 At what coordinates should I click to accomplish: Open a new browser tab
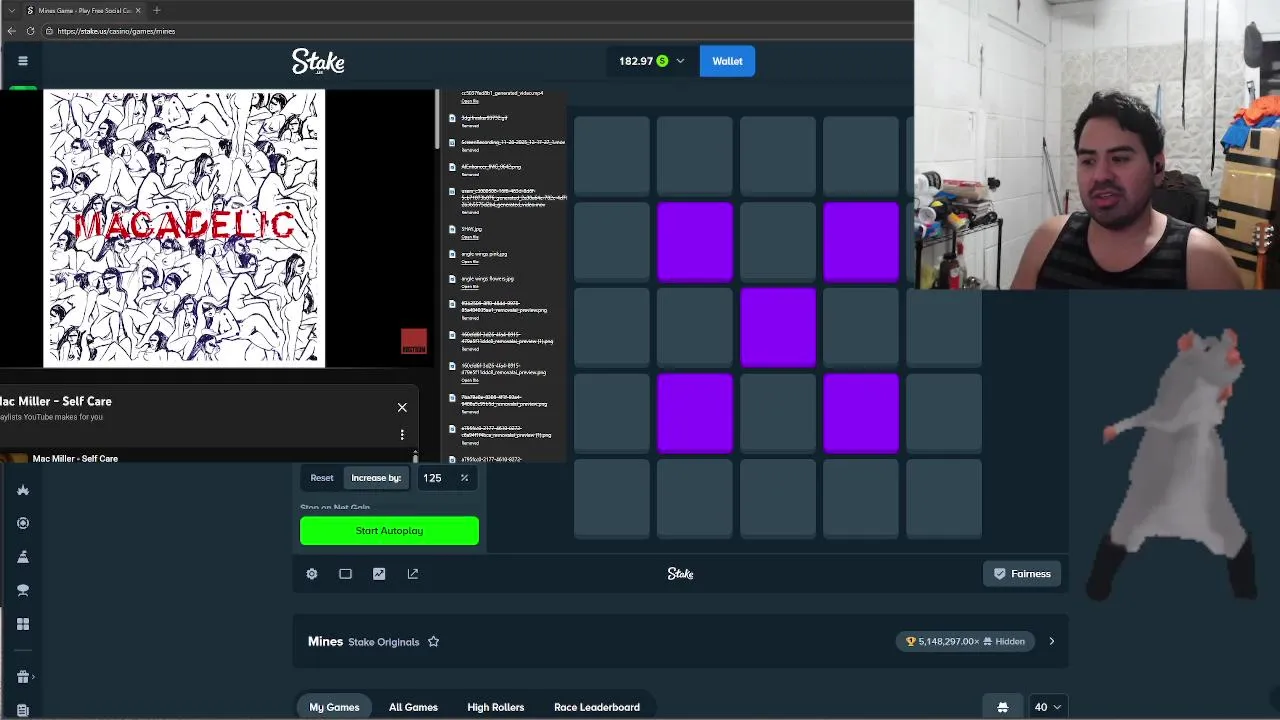click(156, 10)
